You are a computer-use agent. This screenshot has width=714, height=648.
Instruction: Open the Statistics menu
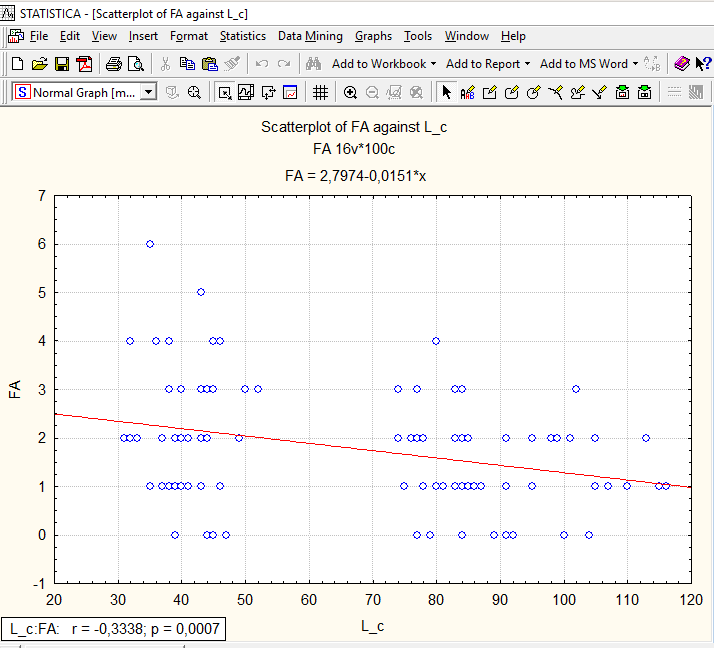coord(243,36)
